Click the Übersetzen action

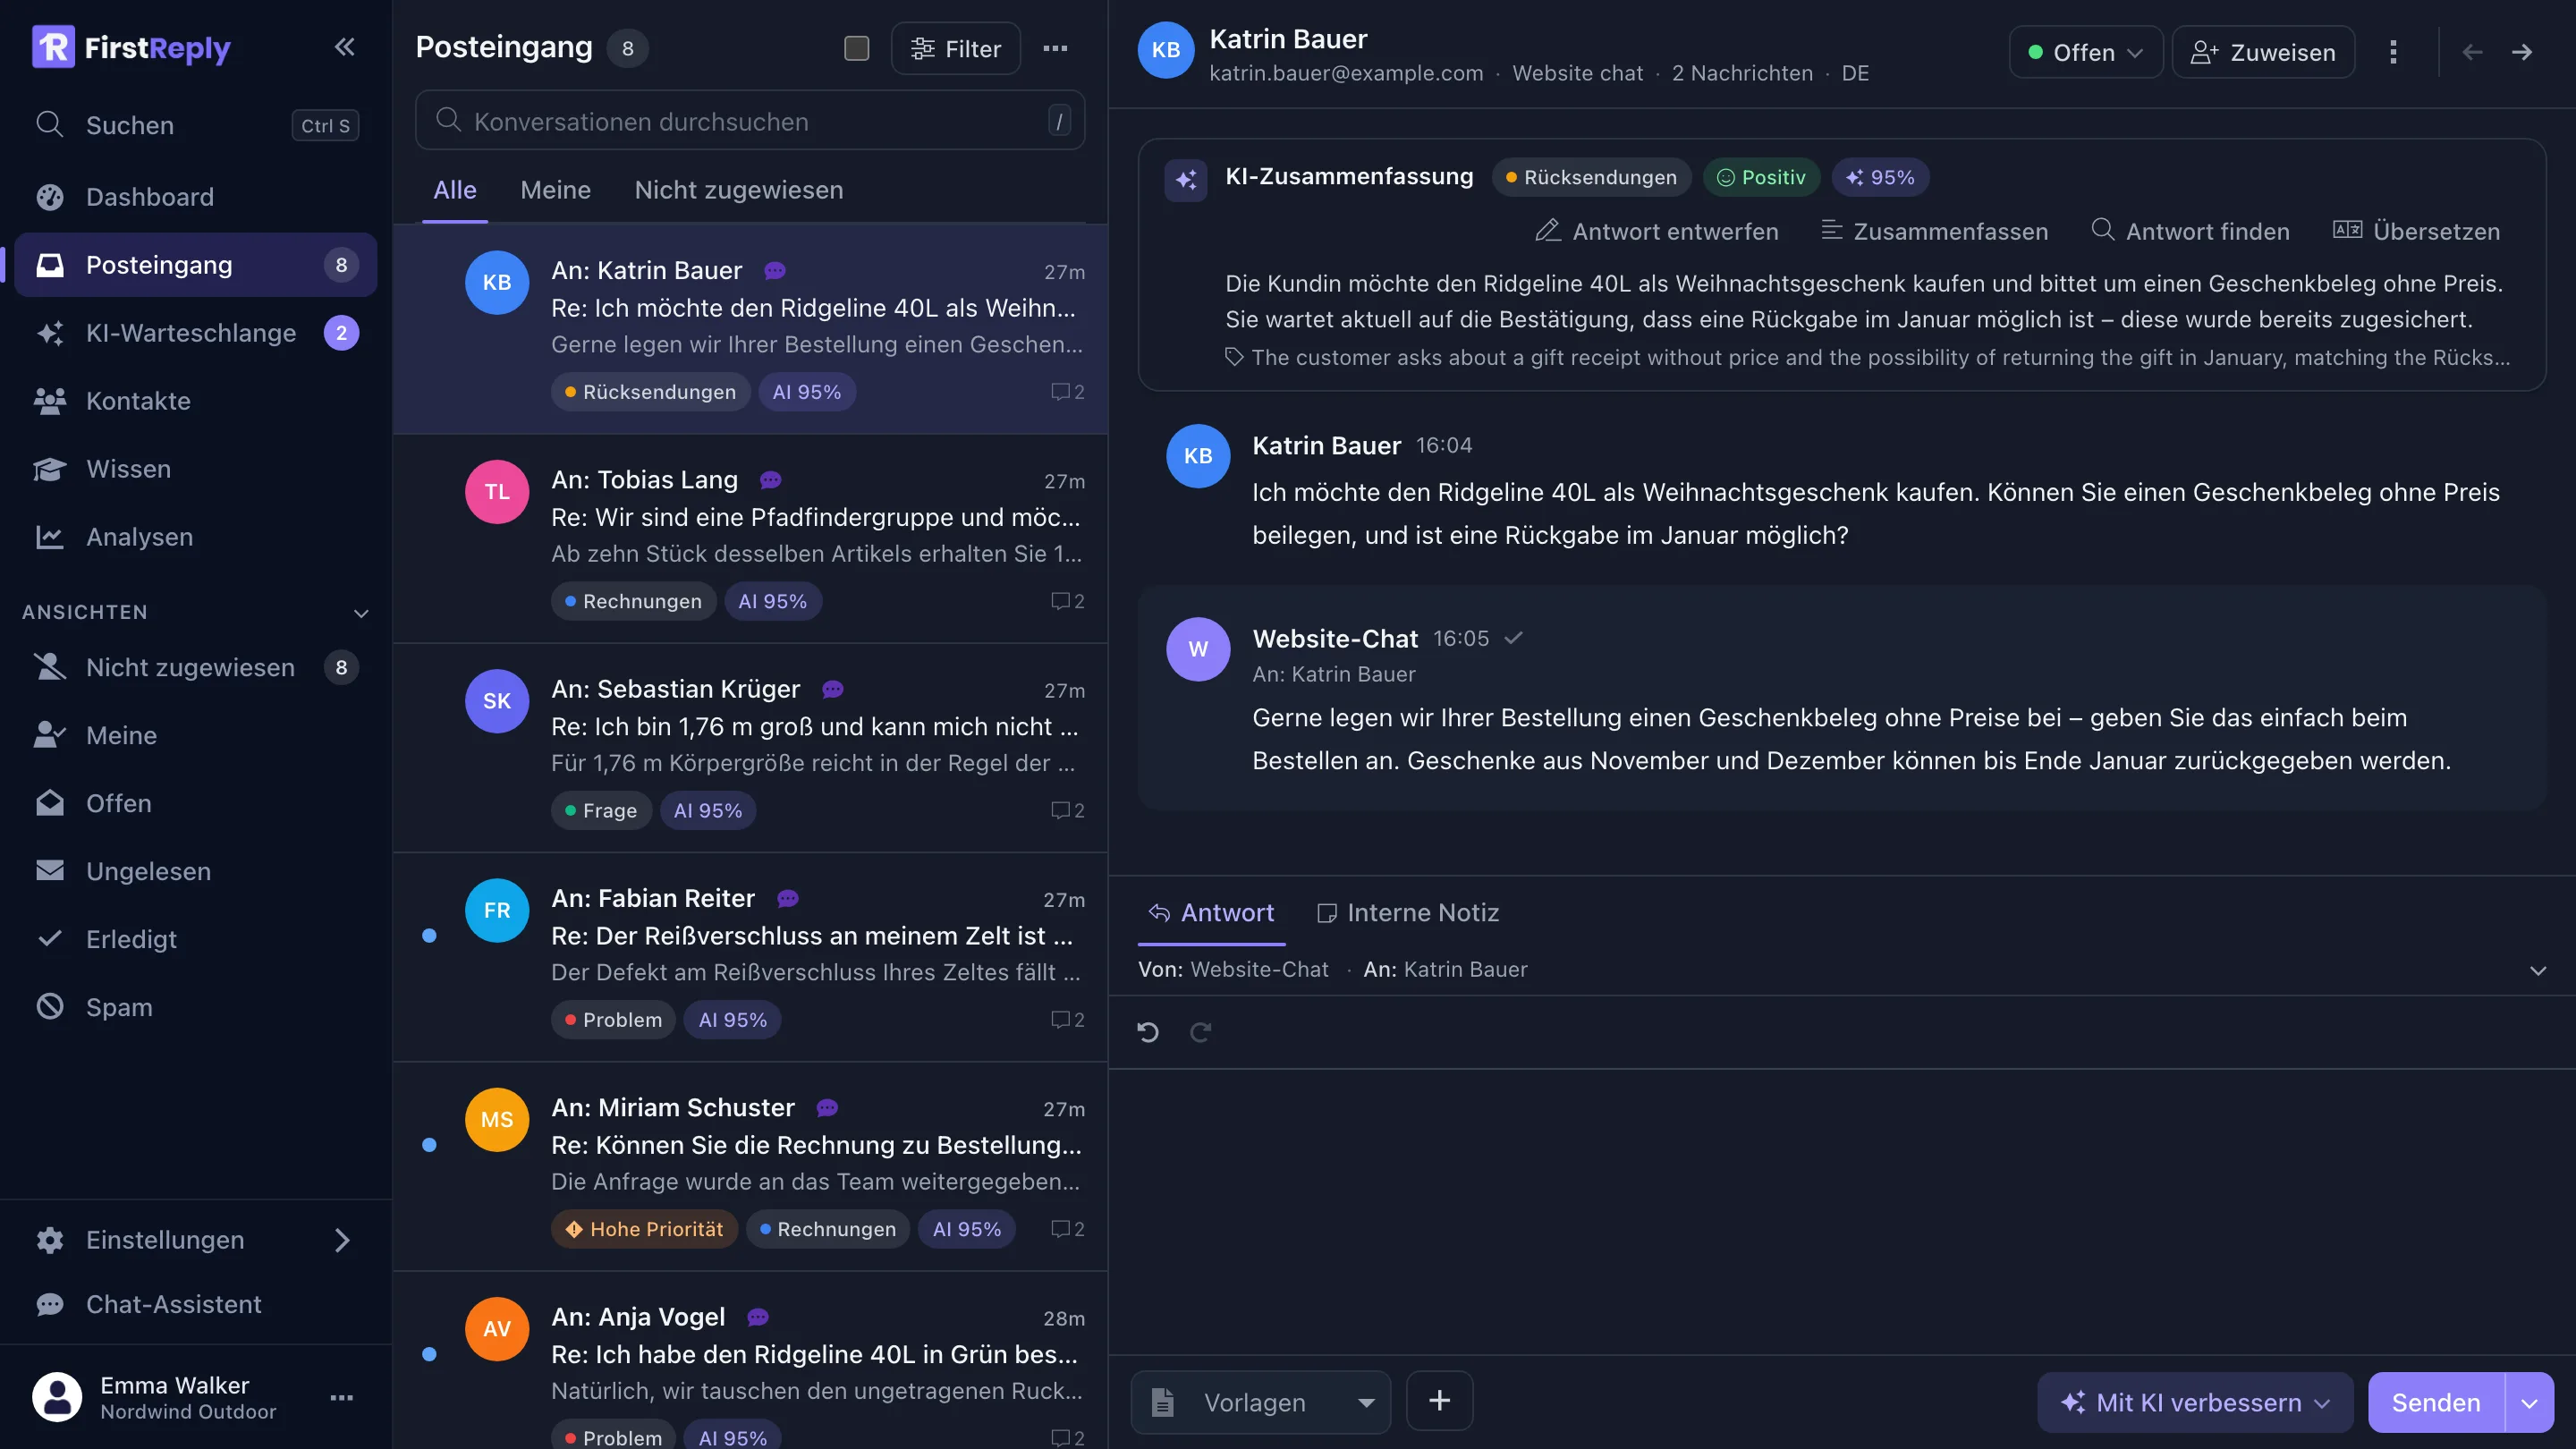coord(2416,231)
